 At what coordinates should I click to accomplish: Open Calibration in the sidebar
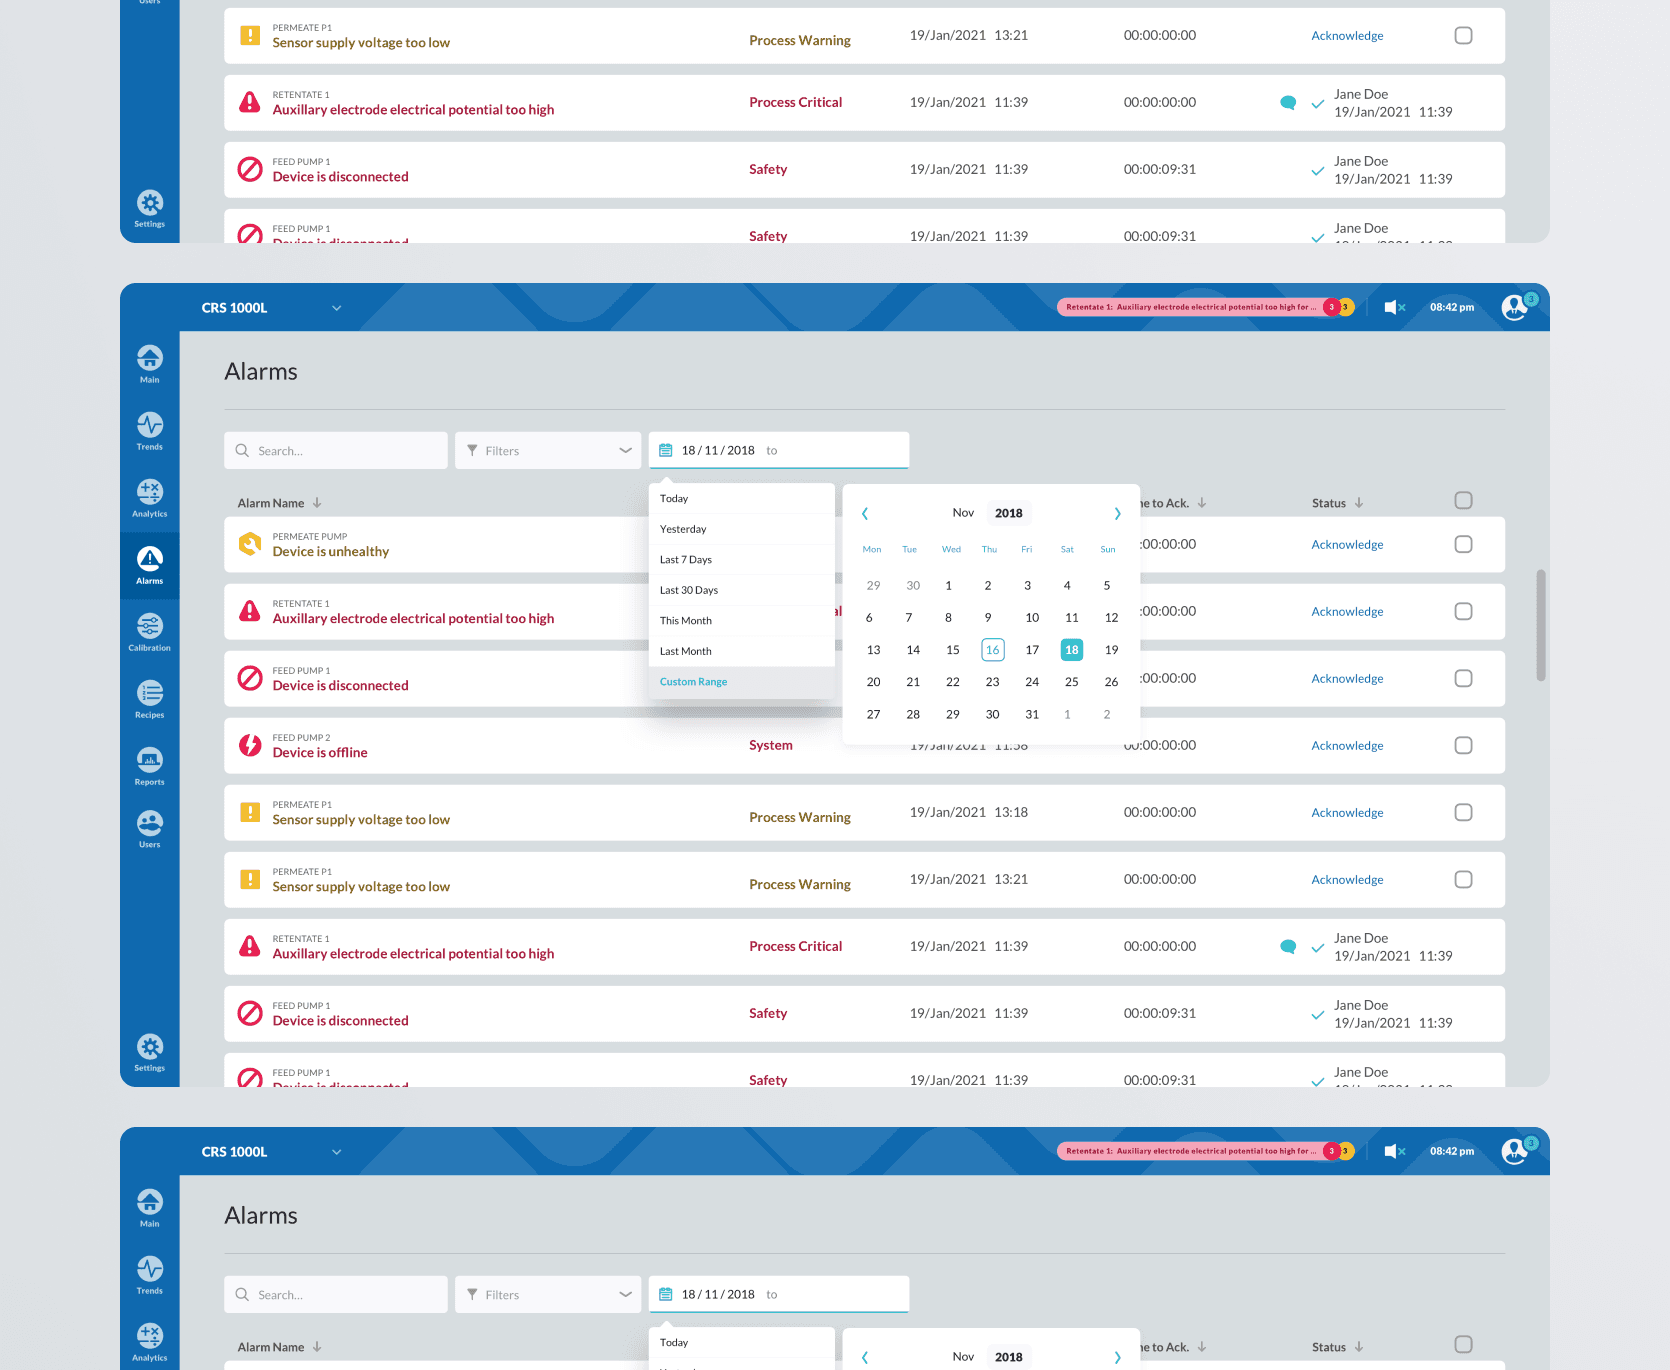[x=150, y=633]
